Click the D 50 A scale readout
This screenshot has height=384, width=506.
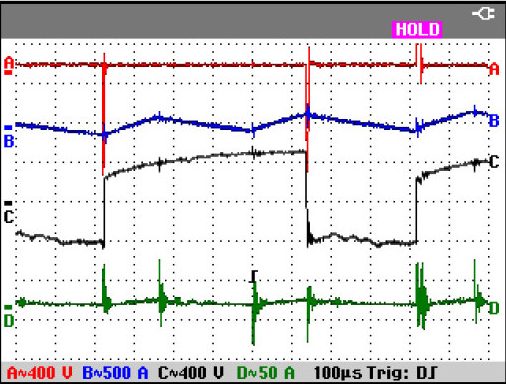[x=266, y=373]
